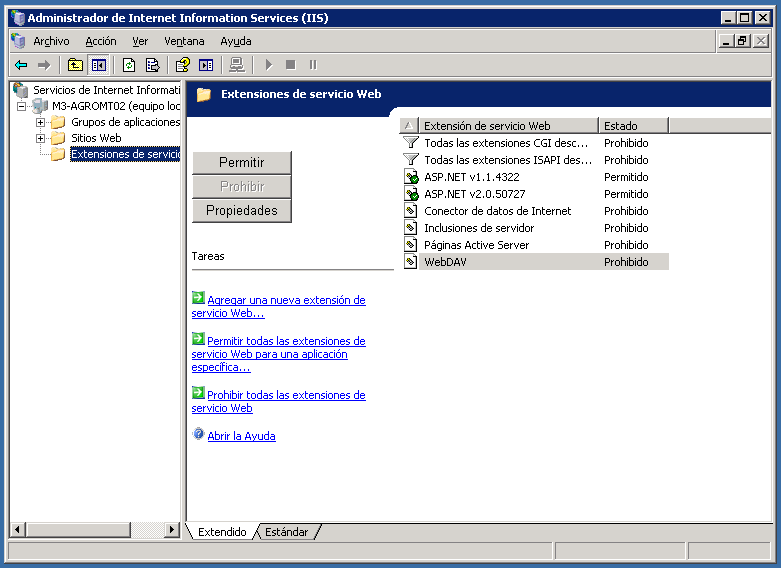The height and width of the screenshot is (568, 781).
Task: Click the IIS icon in the title bar
Action: pos(18,18)
